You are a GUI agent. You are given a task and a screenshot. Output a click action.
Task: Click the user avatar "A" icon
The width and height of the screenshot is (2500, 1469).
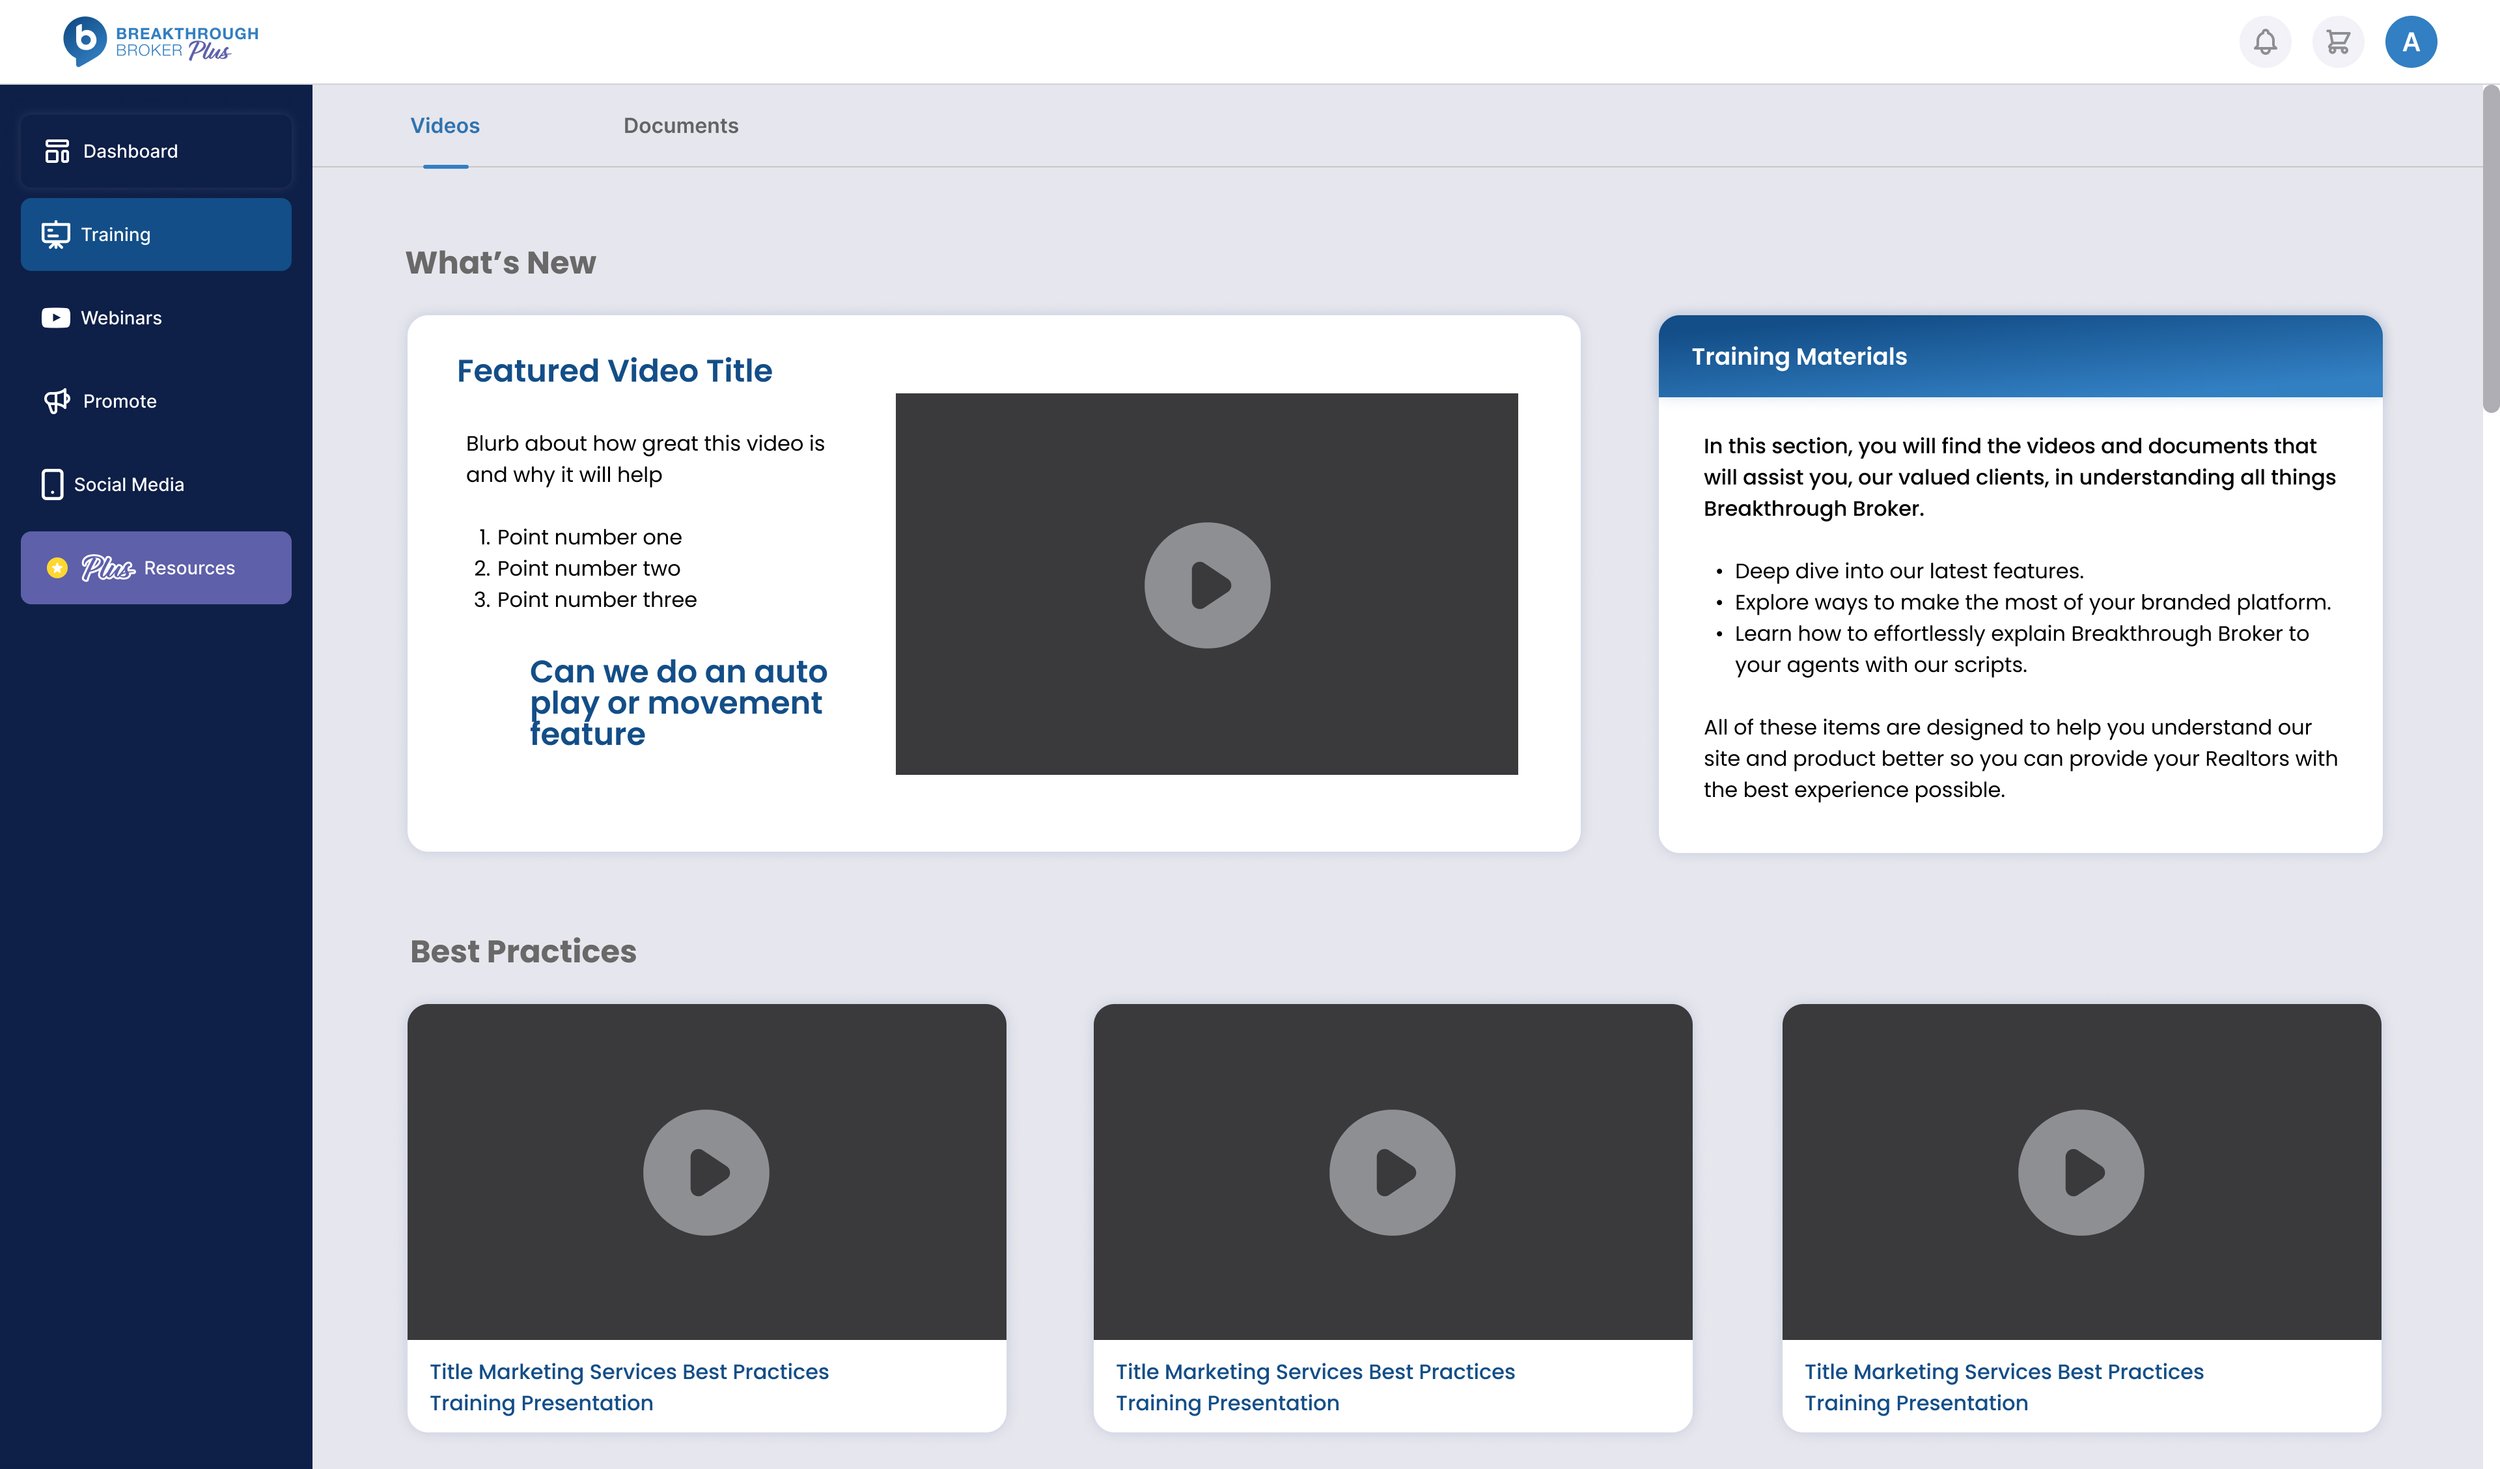(2410, 42)
